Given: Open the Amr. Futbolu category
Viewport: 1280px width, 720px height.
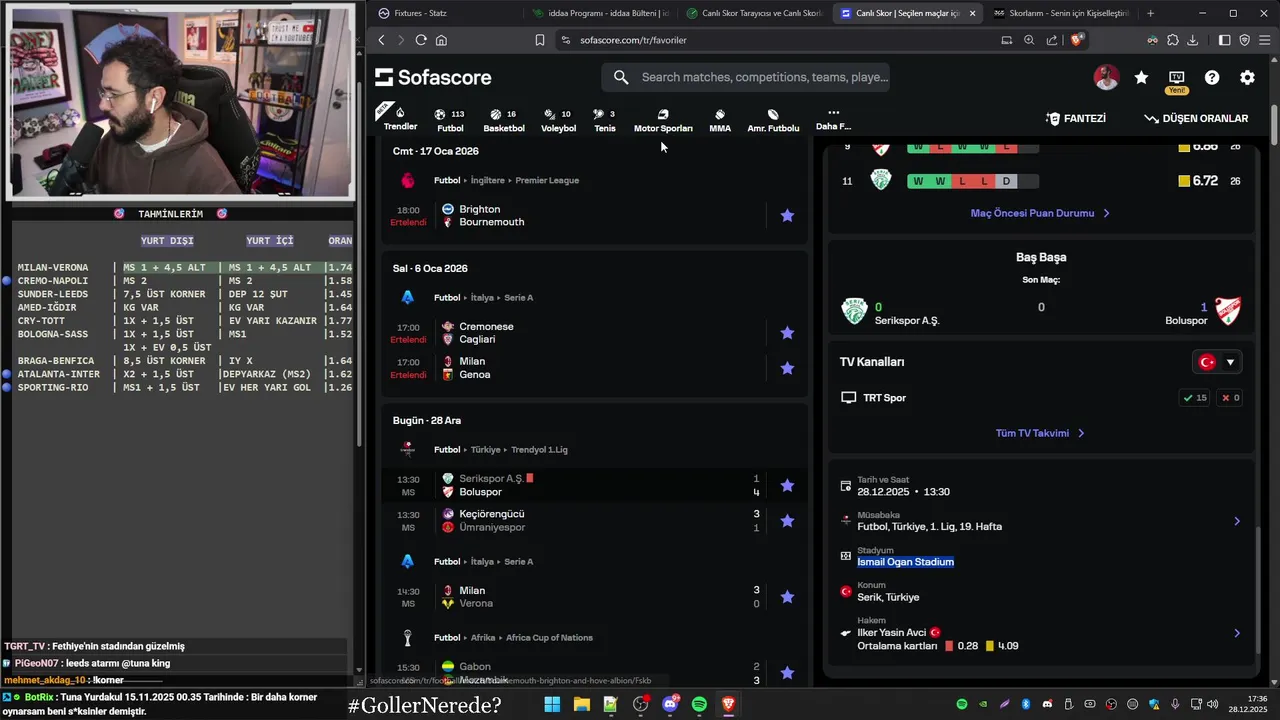Looking at the screenshot, I should point(773,120).
